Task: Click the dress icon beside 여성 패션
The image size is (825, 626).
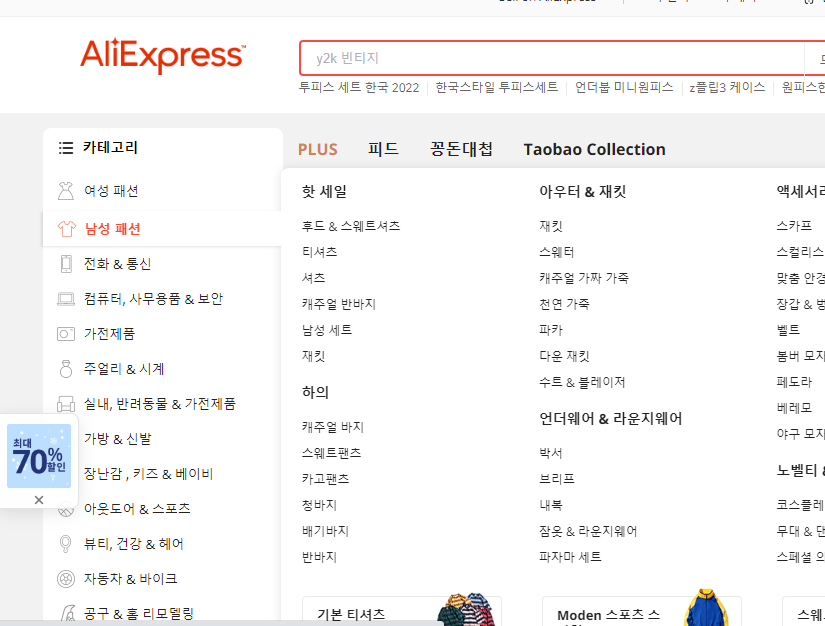Action: click(66, 191)
